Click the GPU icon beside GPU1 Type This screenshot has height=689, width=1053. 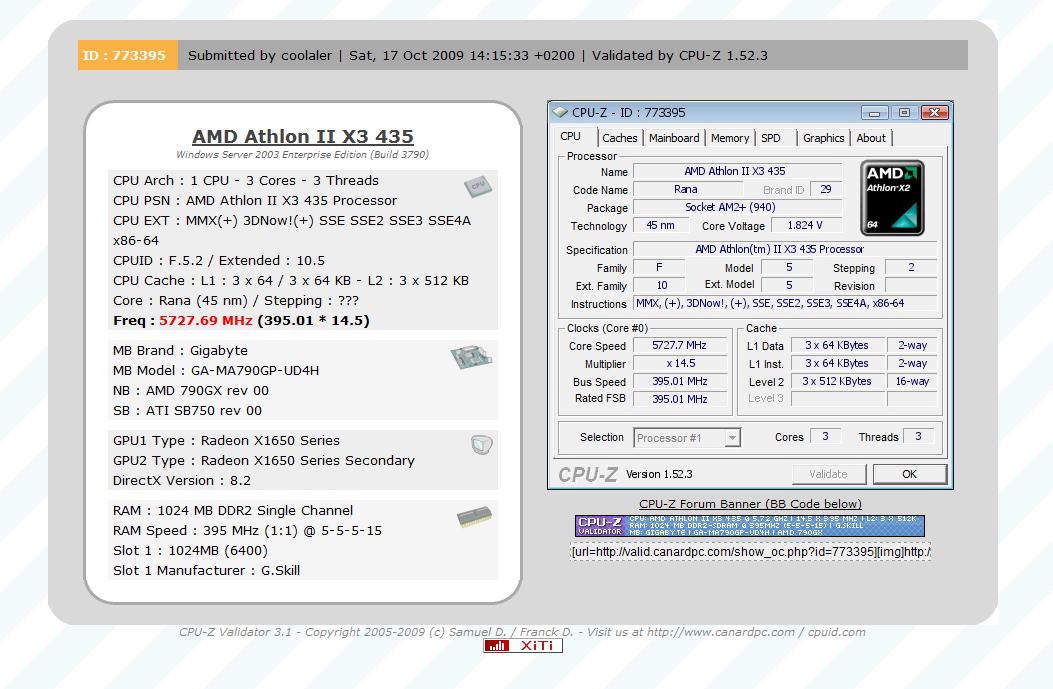(x=482, y=444)
